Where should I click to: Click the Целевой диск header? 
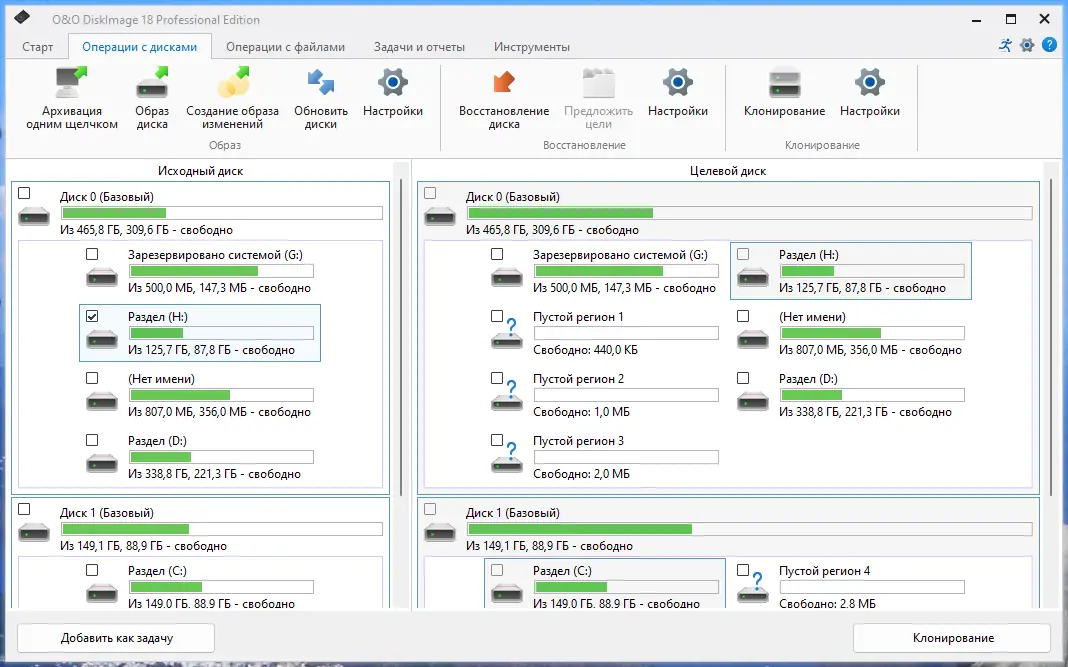tap(728, 171)
